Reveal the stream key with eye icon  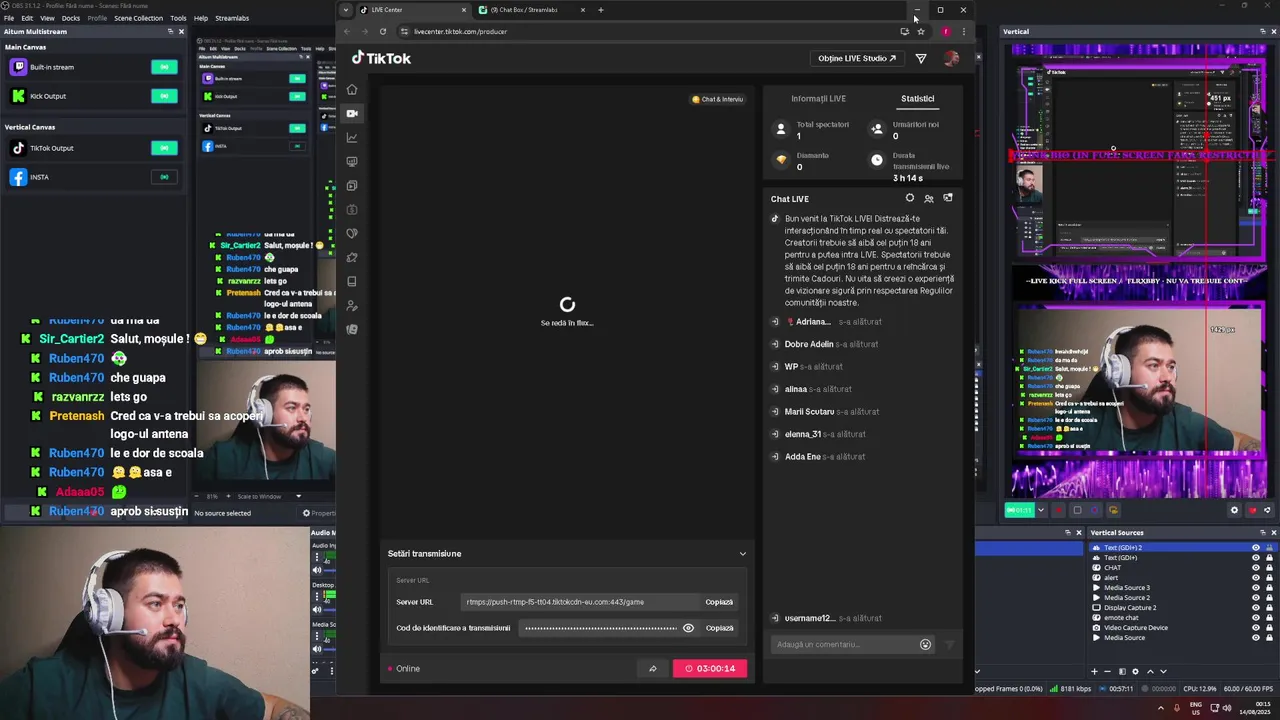point(688,628)
